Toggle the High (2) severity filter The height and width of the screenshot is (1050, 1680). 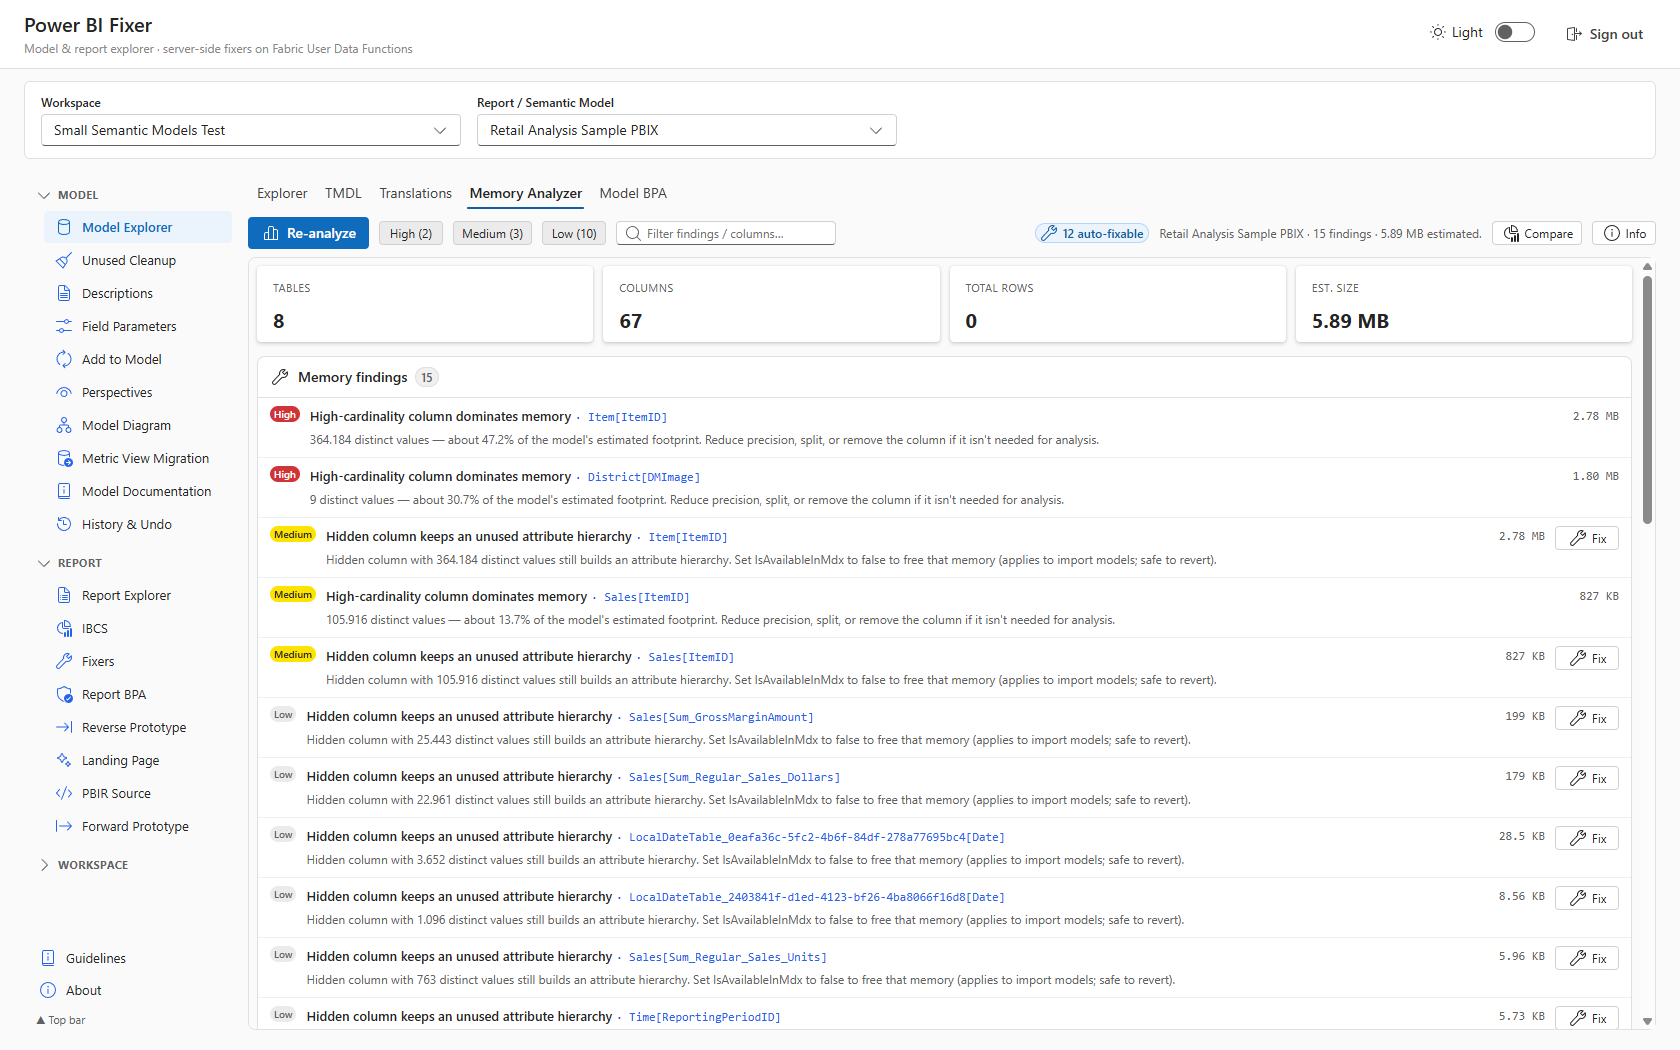[411, 233]
